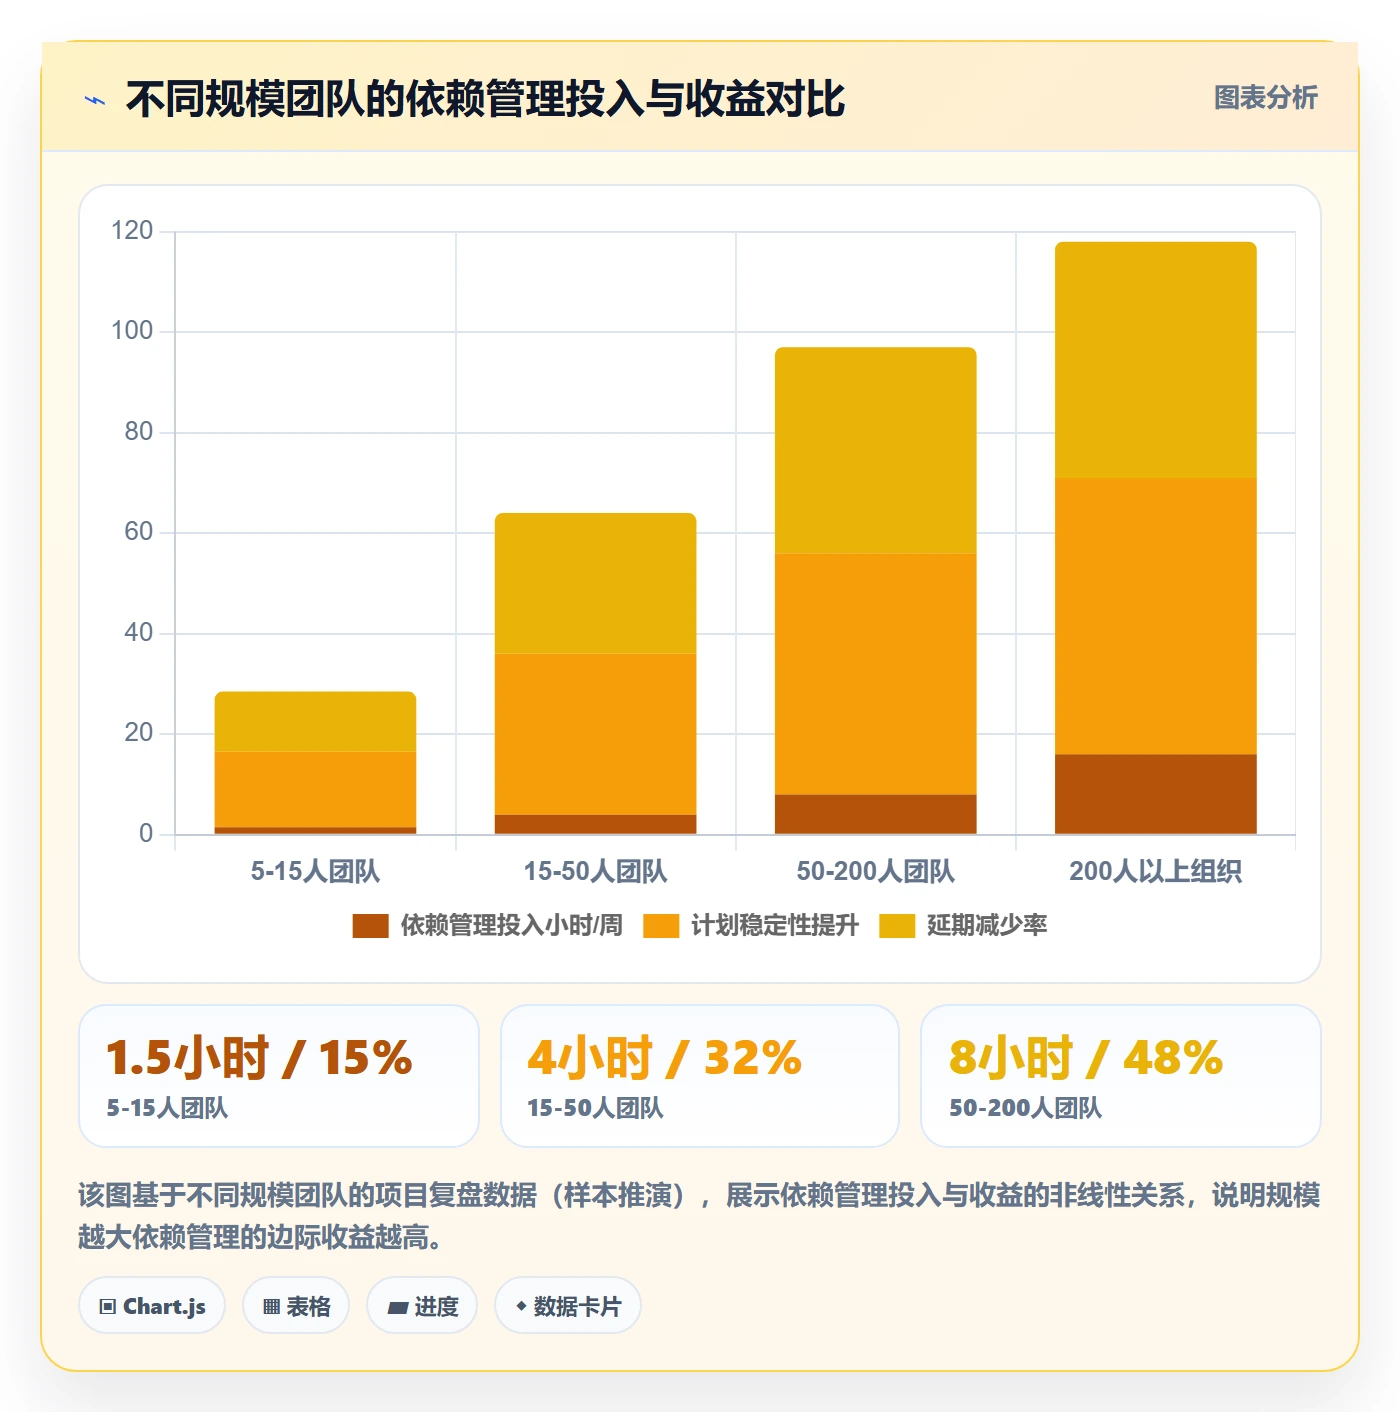Click the 120 y-axis value
The width and height of the screenshot is (1400, 1412).
[x=132, y=231]
